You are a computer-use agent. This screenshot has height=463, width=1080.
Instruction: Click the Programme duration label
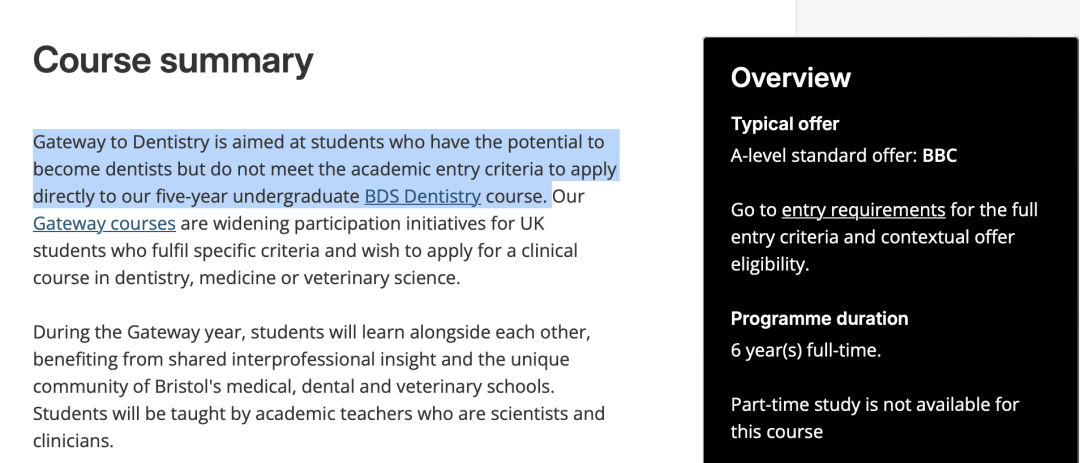click(819, 319)
